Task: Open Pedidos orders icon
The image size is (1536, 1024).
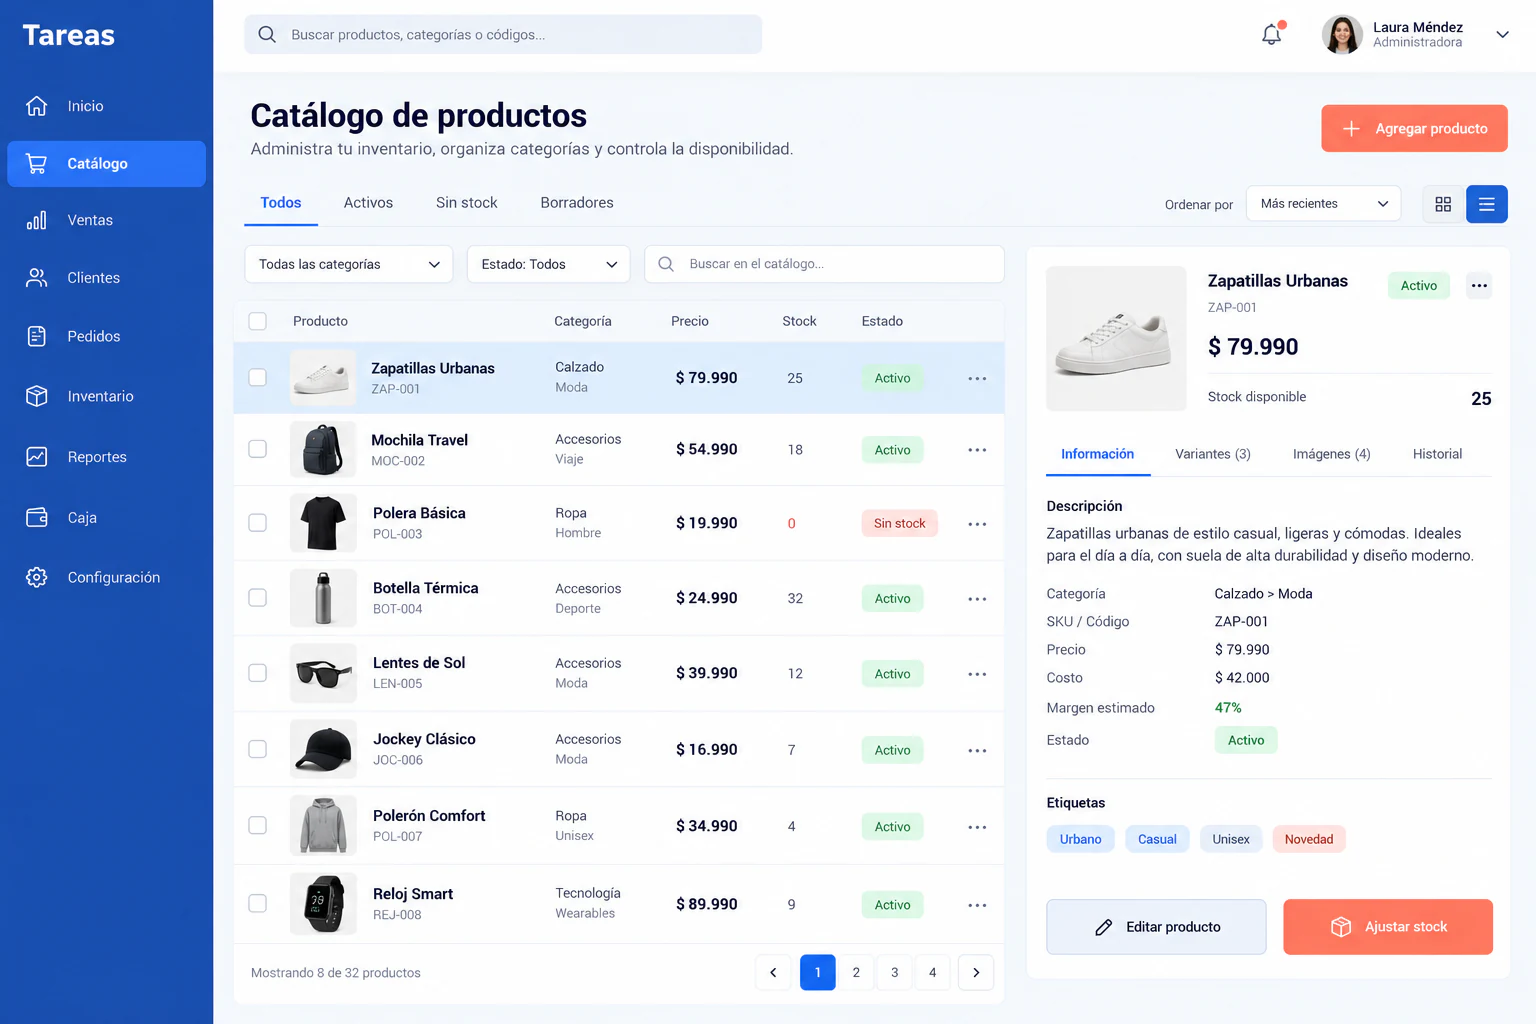Action: point(37,336)
